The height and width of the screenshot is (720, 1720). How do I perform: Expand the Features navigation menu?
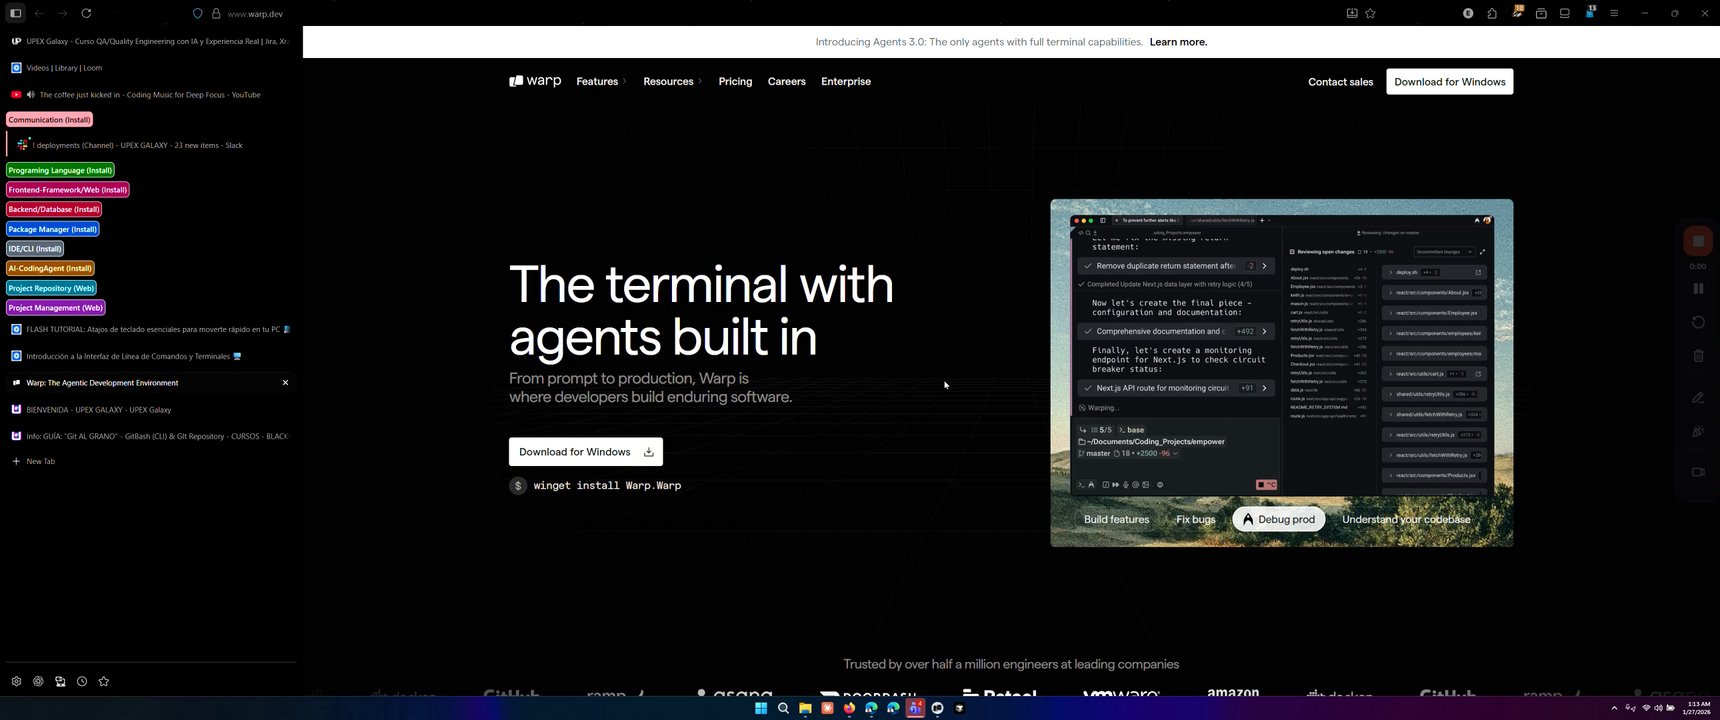pyautogui.click(x=601, y=81)
